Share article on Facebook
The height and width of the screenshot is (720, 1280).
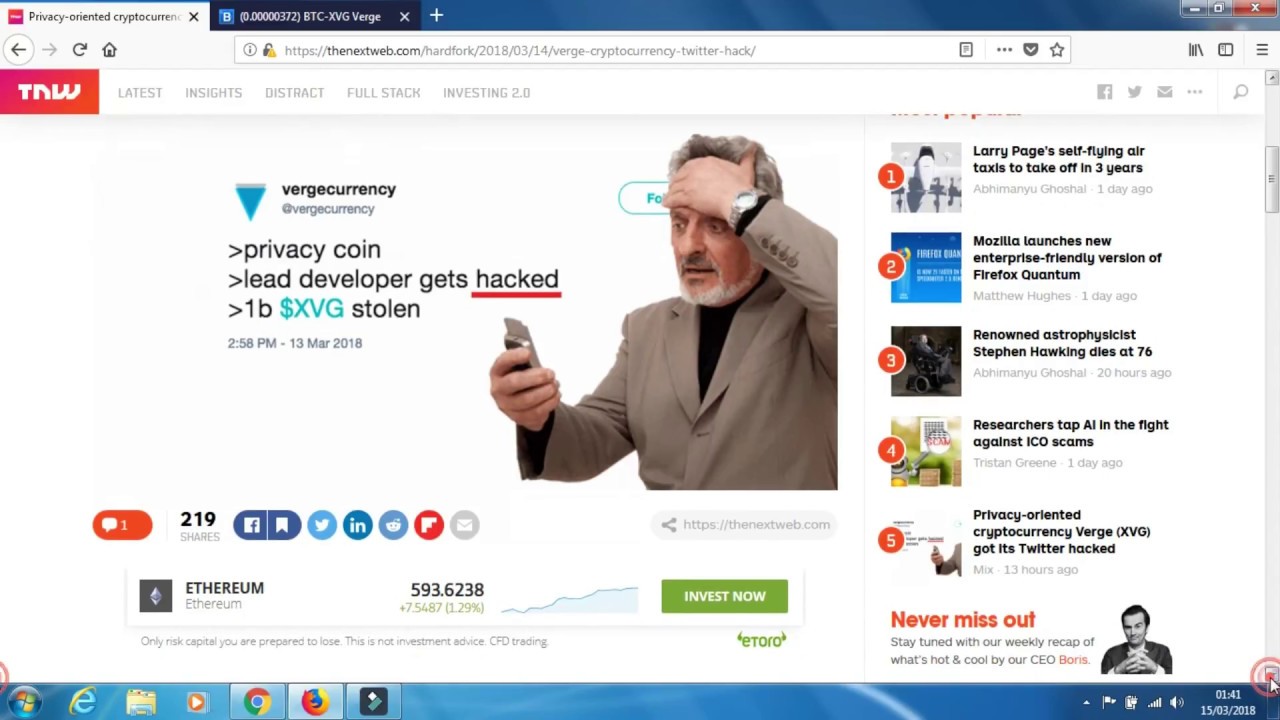pyautogui.click(x=251, y=524)
